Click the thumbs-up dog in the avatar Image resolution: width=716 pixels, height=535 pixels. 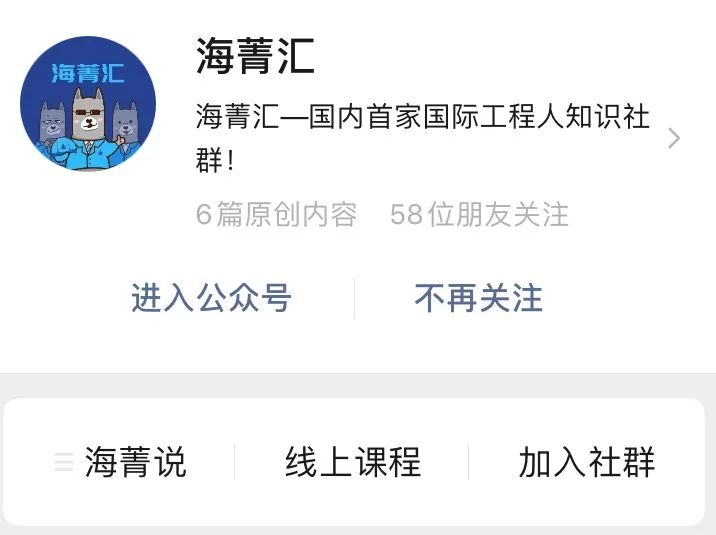(x=126, y=130)
